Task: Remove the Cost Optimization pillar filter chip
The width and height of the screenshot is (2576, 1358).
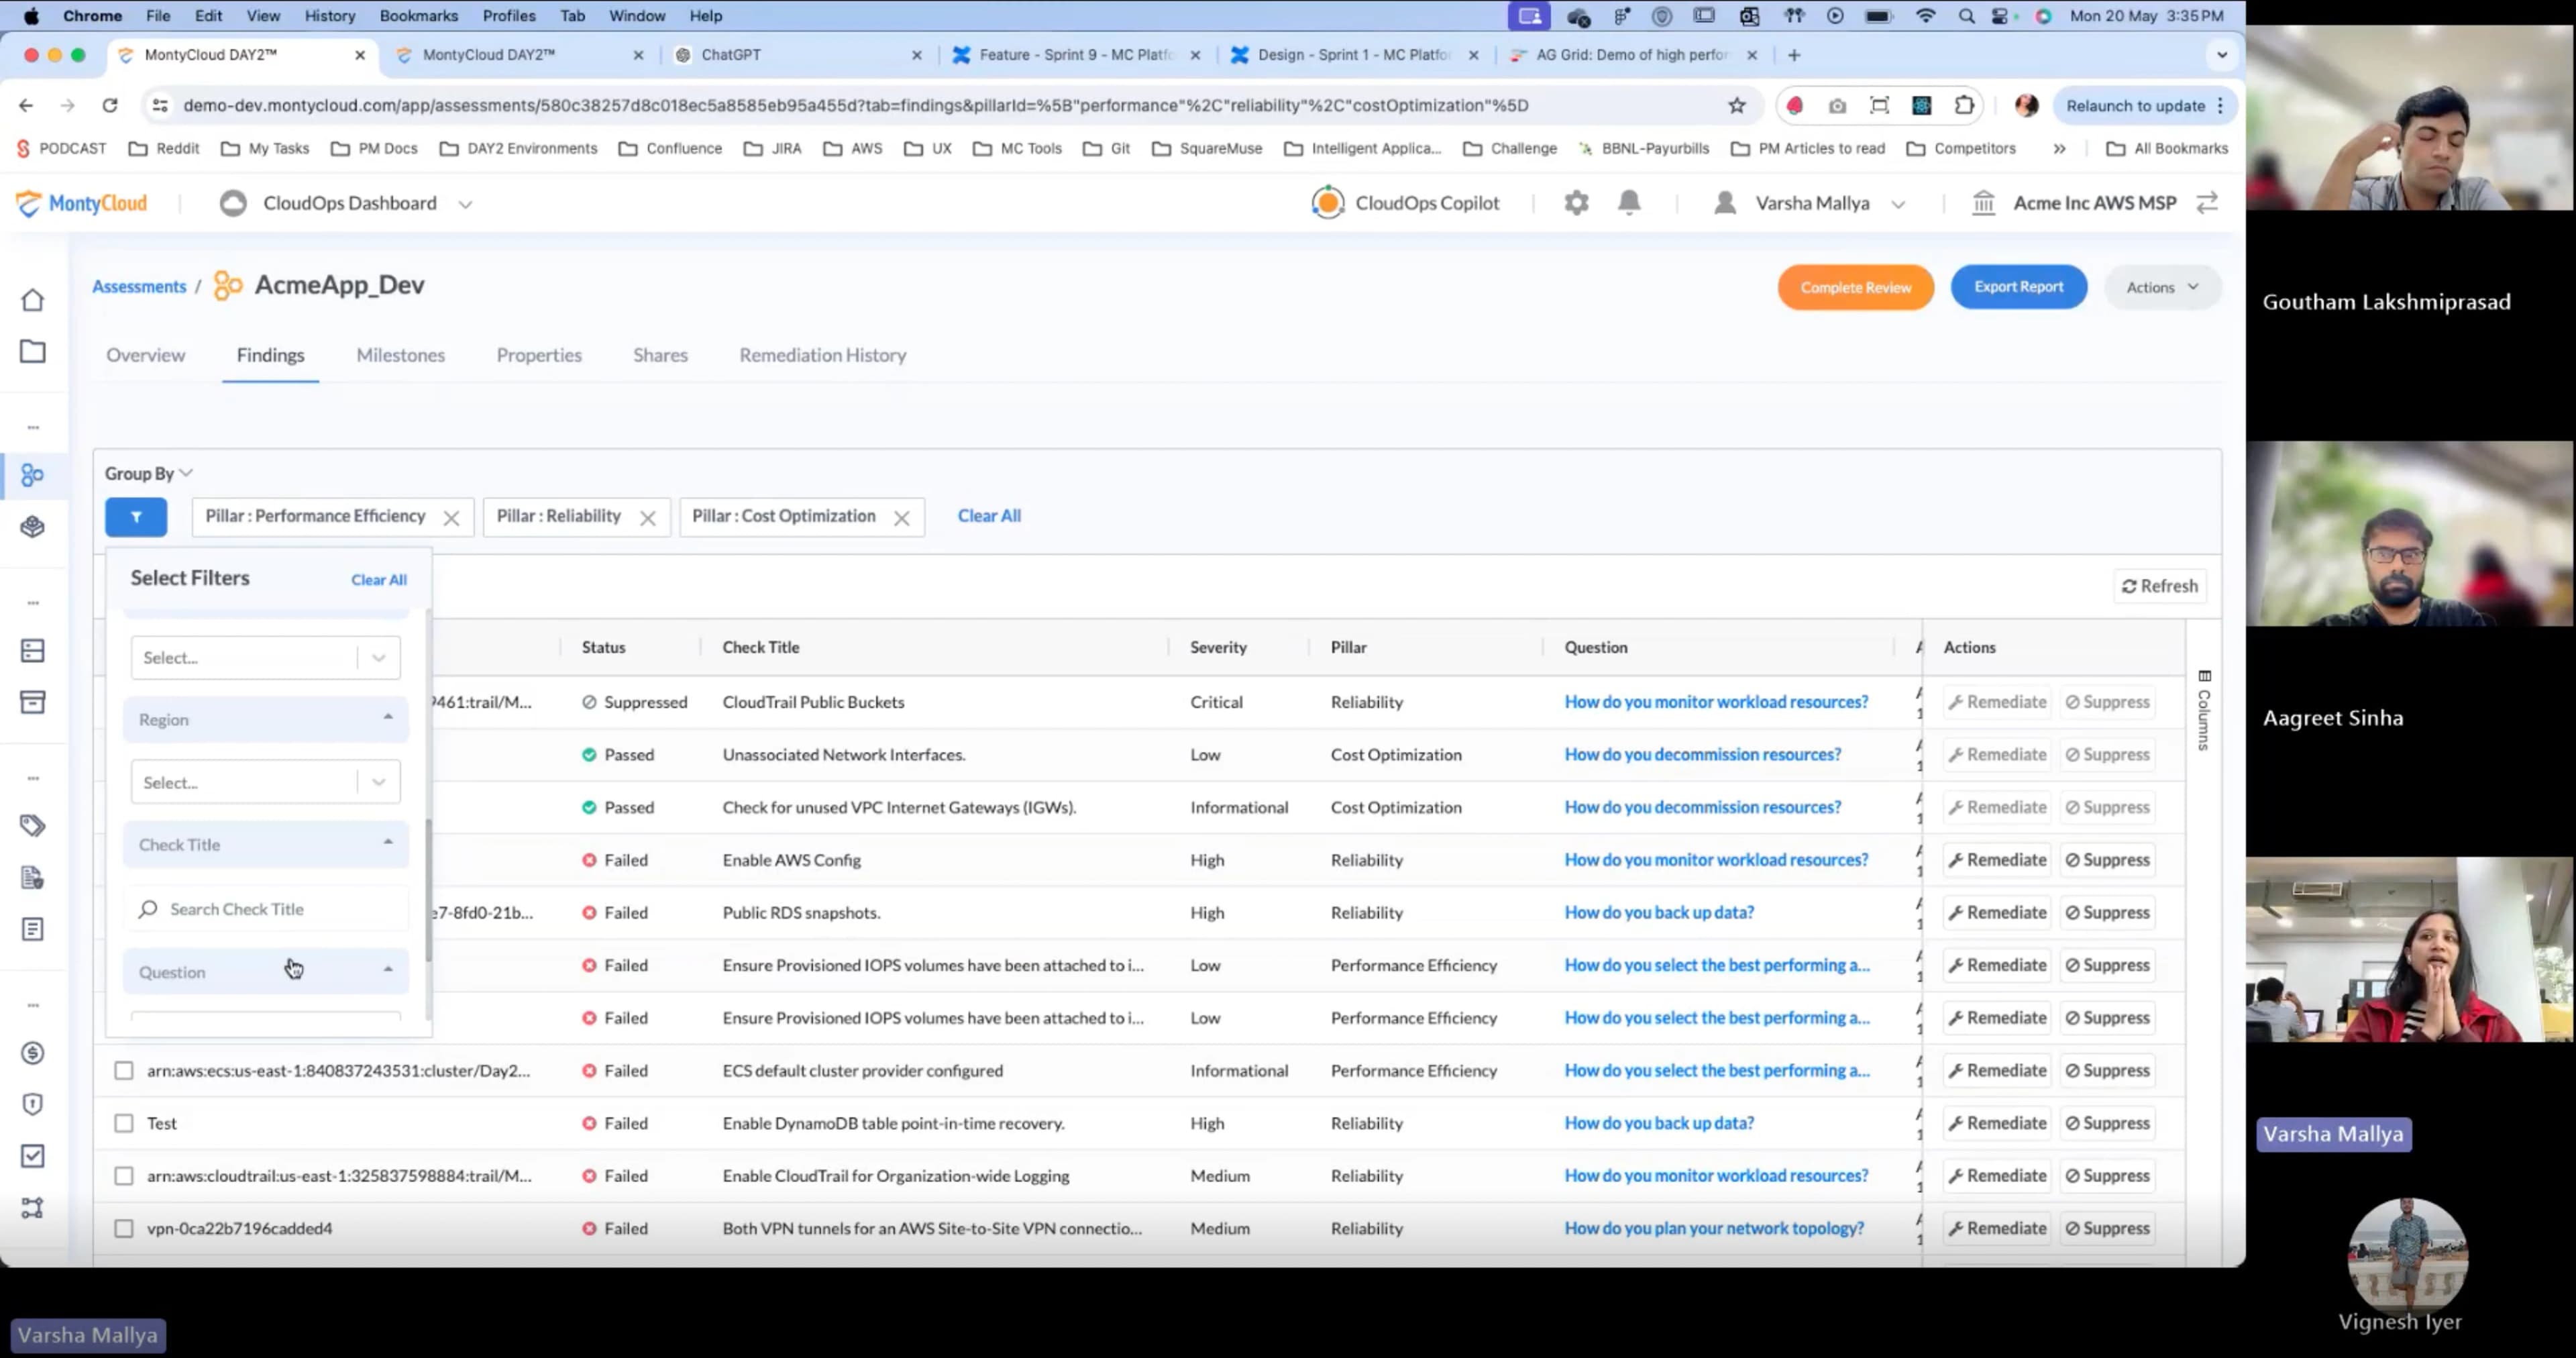Action: coord(902,518)
